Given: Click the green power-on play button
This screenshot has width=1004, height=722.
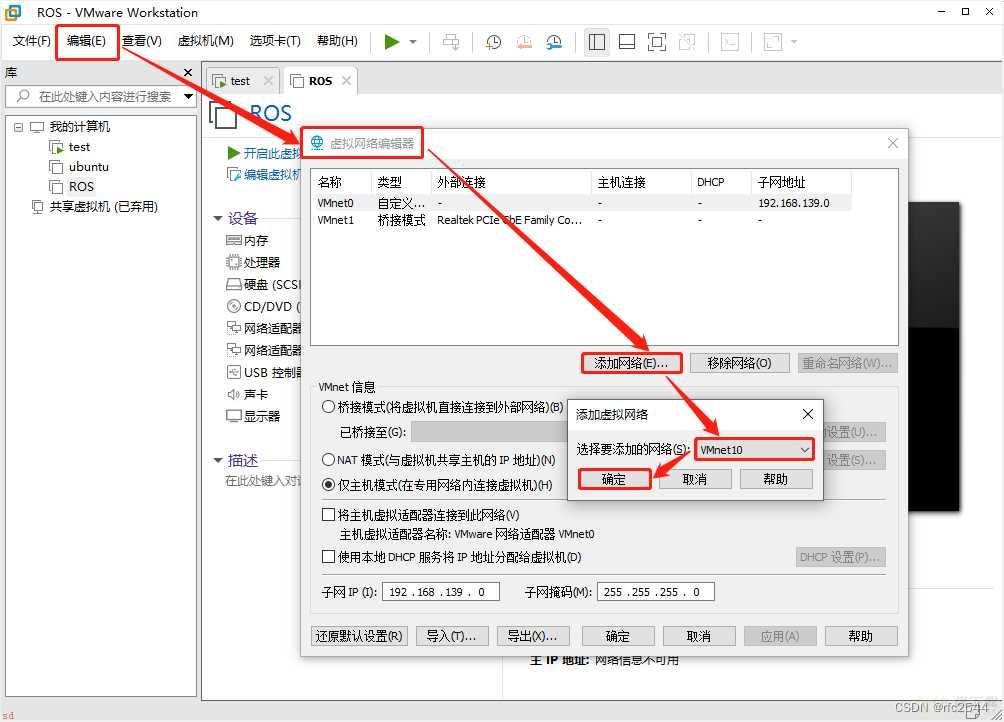Looking at the screenshot, I should click(391, 42).
